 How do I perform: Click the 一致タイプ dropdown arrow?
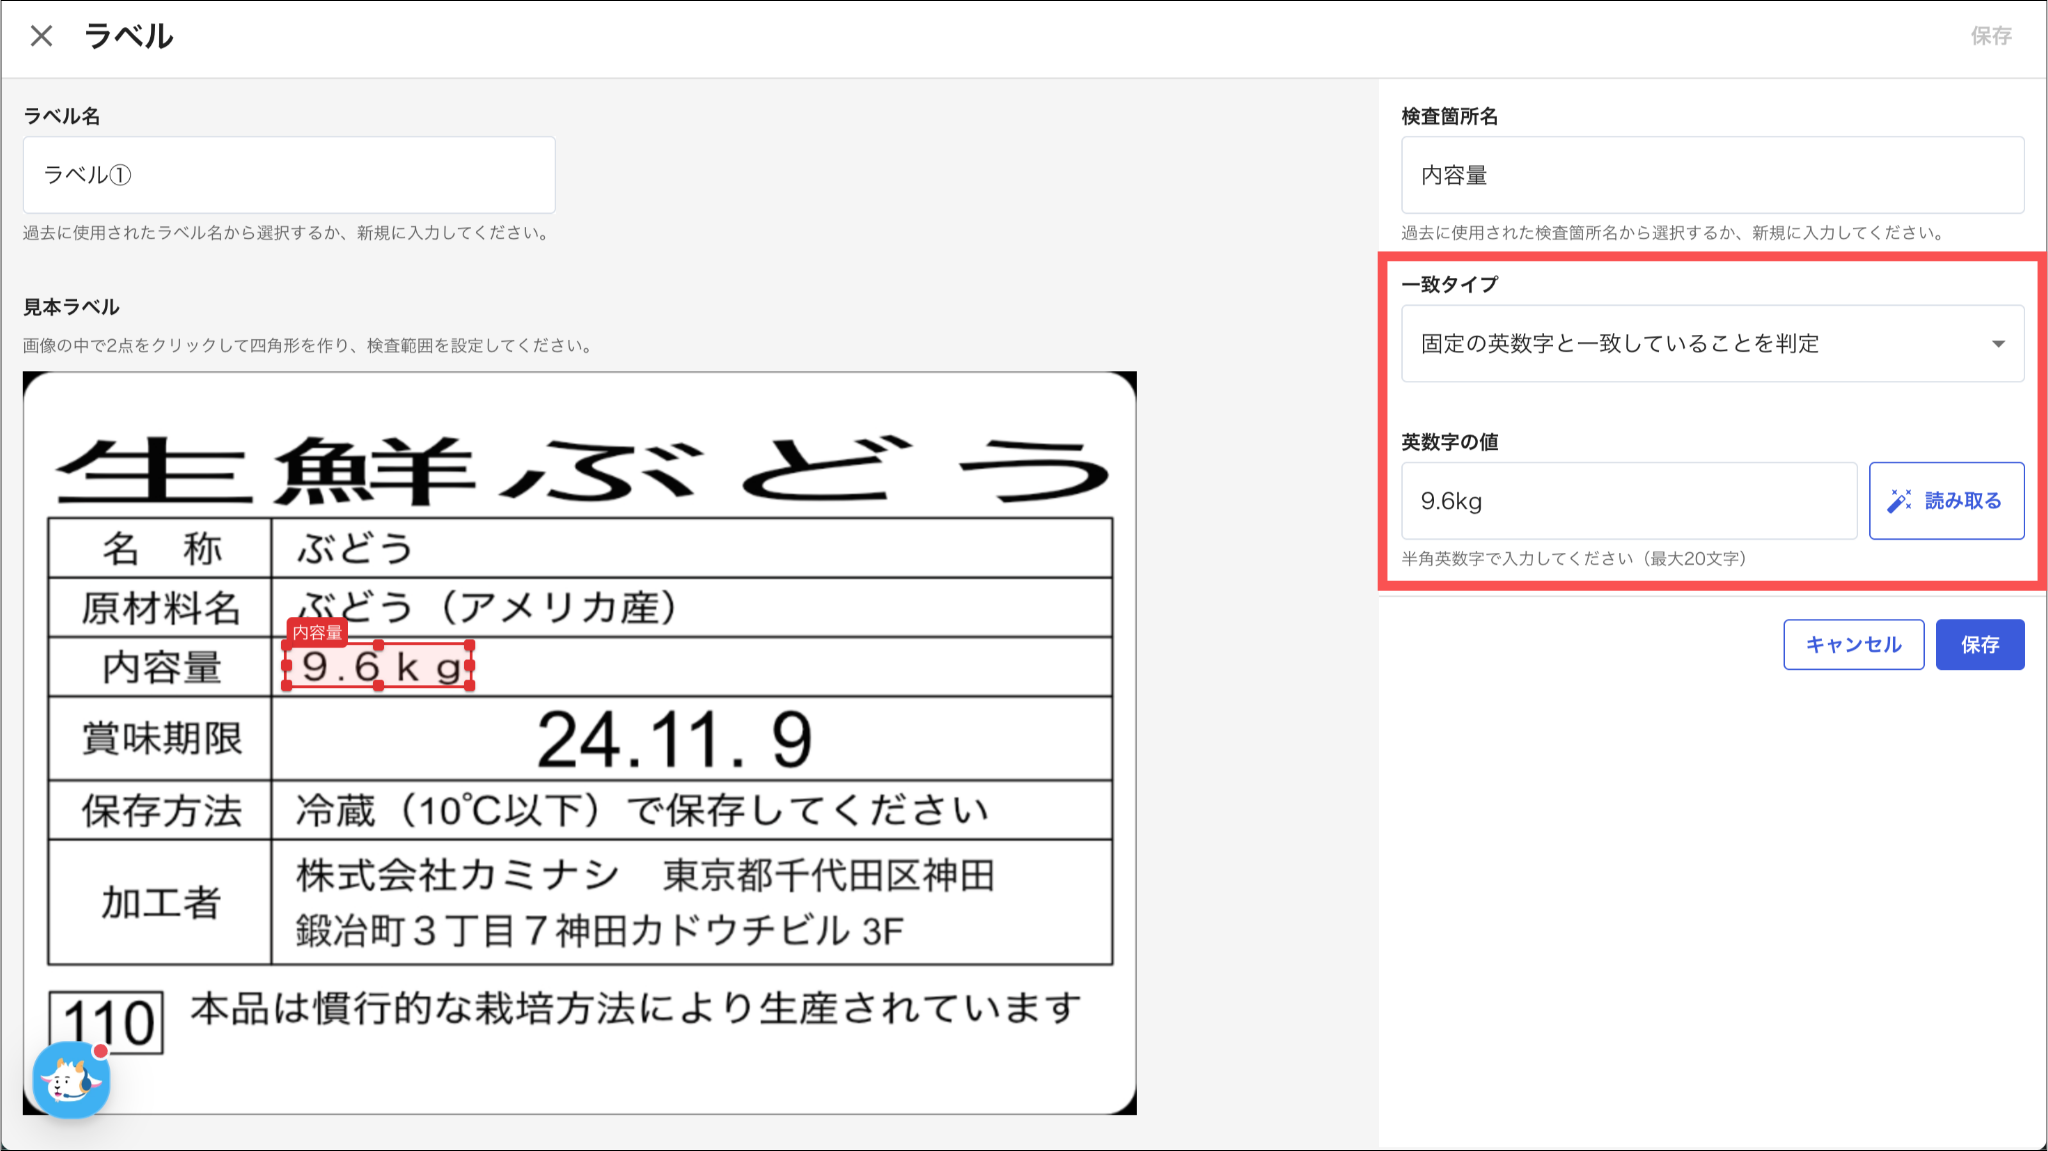point(1998,344)
